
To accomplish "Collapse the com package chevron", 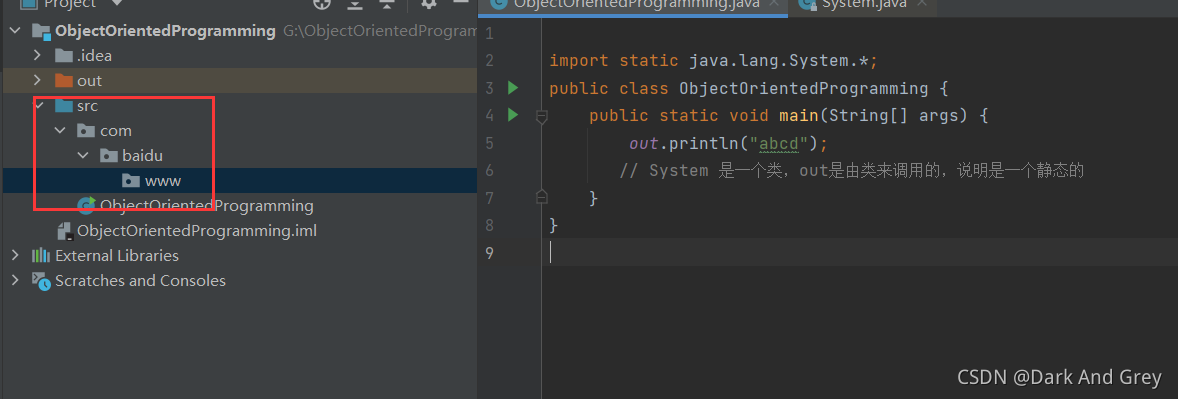I will coord(61,131).
